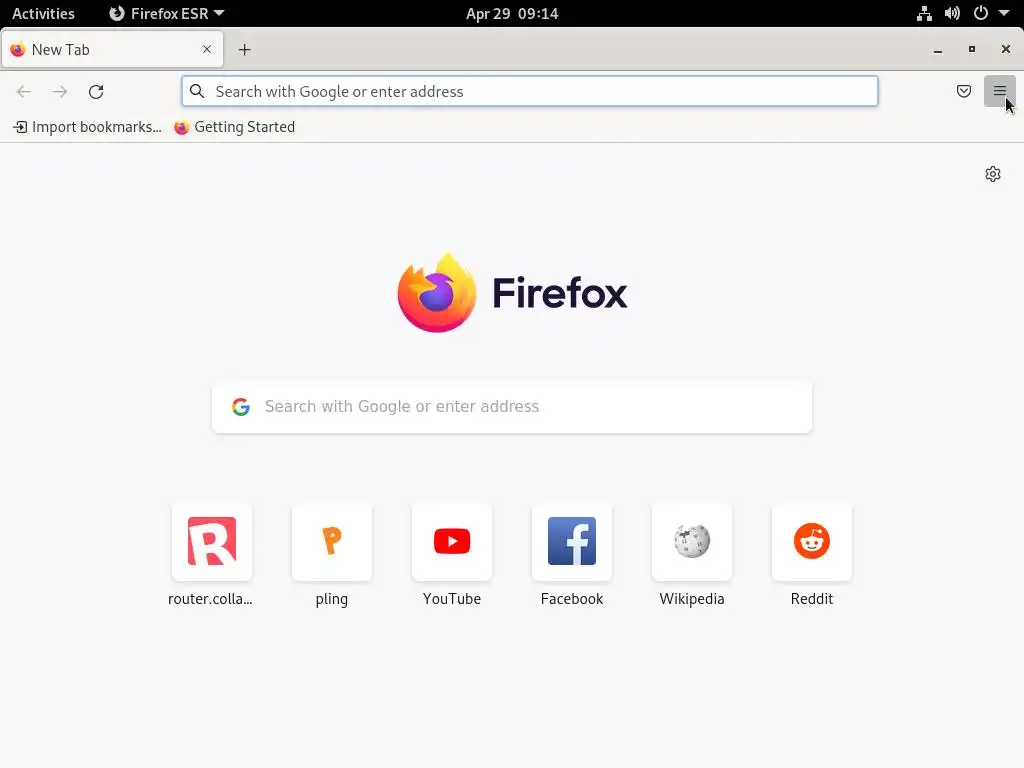This screenshot has width=1024, height=768.
Task: Open the Activities overview
Action: (43, 14)
